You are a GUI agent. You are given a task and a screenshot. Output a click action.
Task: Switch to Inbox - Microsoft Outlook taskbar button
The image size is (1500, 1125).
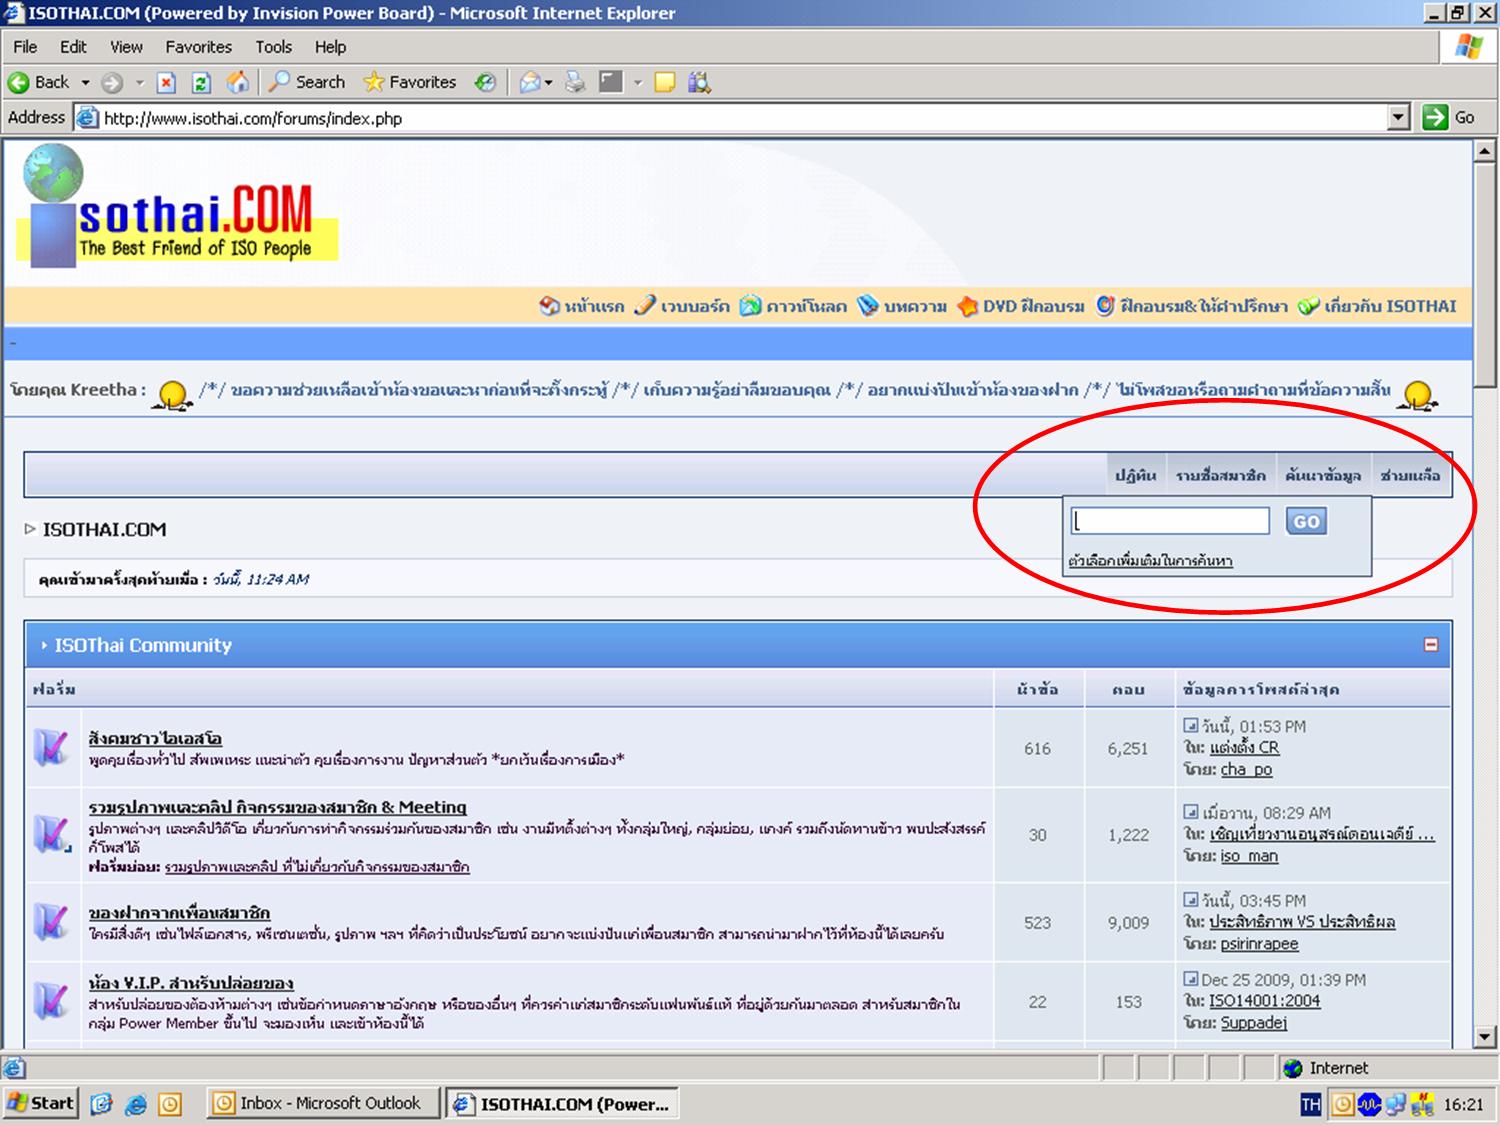[x=322, y=1103]
